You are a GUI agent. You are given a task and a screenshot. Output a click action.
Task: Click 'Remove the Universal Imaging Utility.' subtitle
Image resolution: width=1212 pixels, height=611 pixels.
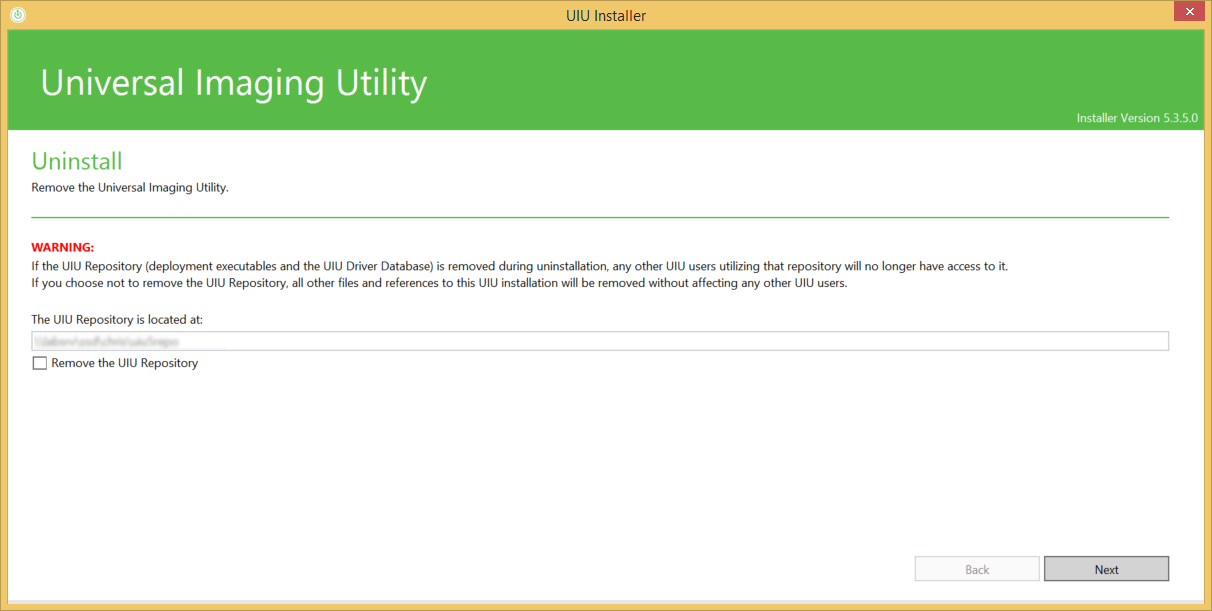(x=130, y=187)
